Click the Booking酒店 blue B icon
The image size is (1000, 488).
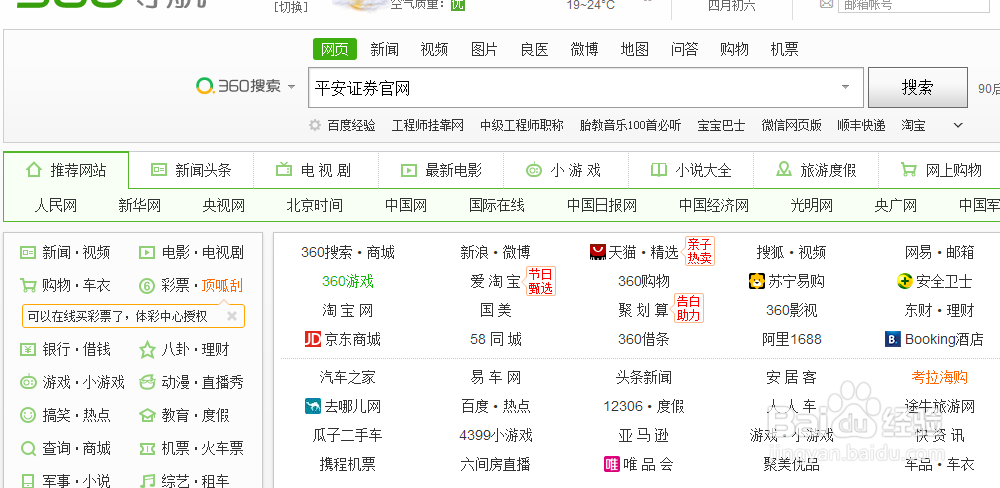tap(893, 339)
